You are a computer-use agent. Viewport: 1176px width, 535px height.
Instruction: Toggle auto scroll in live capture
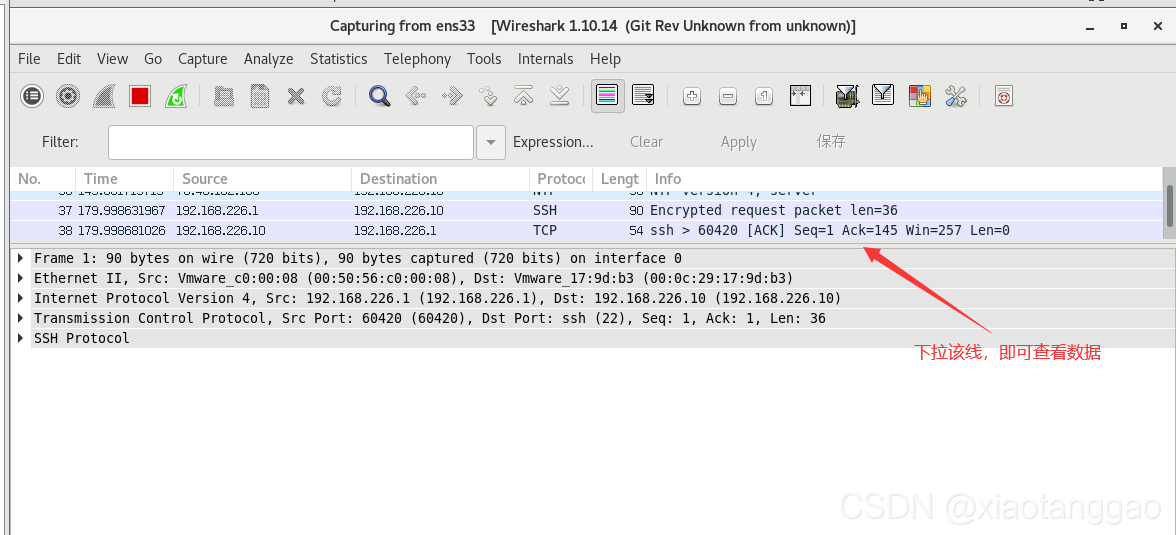(644, 95)
